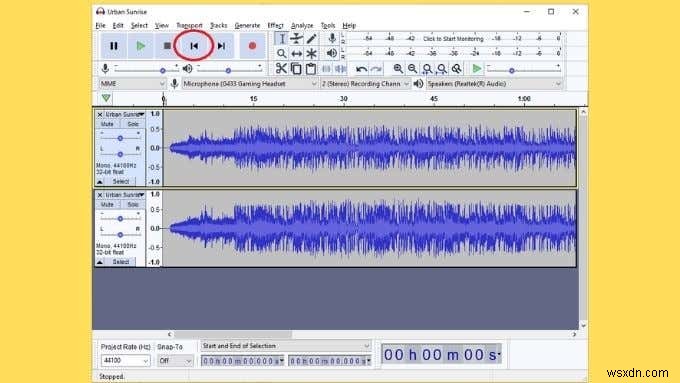Click Skip to End button

click(x=221, y=46)
